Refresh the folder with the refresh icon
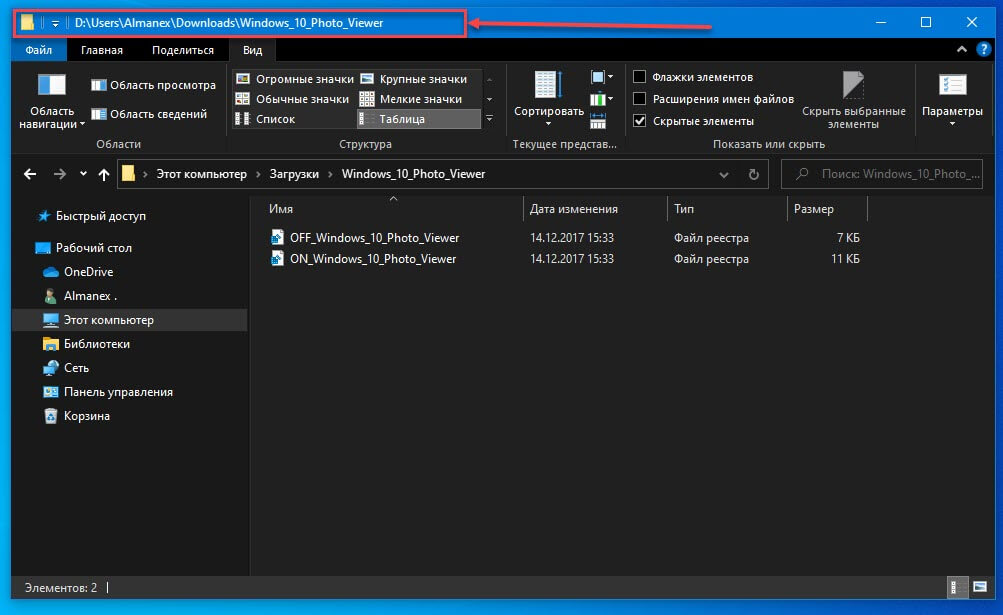Image resolution: width=1003 pixels, height=615 pixels. coord(754,174)
